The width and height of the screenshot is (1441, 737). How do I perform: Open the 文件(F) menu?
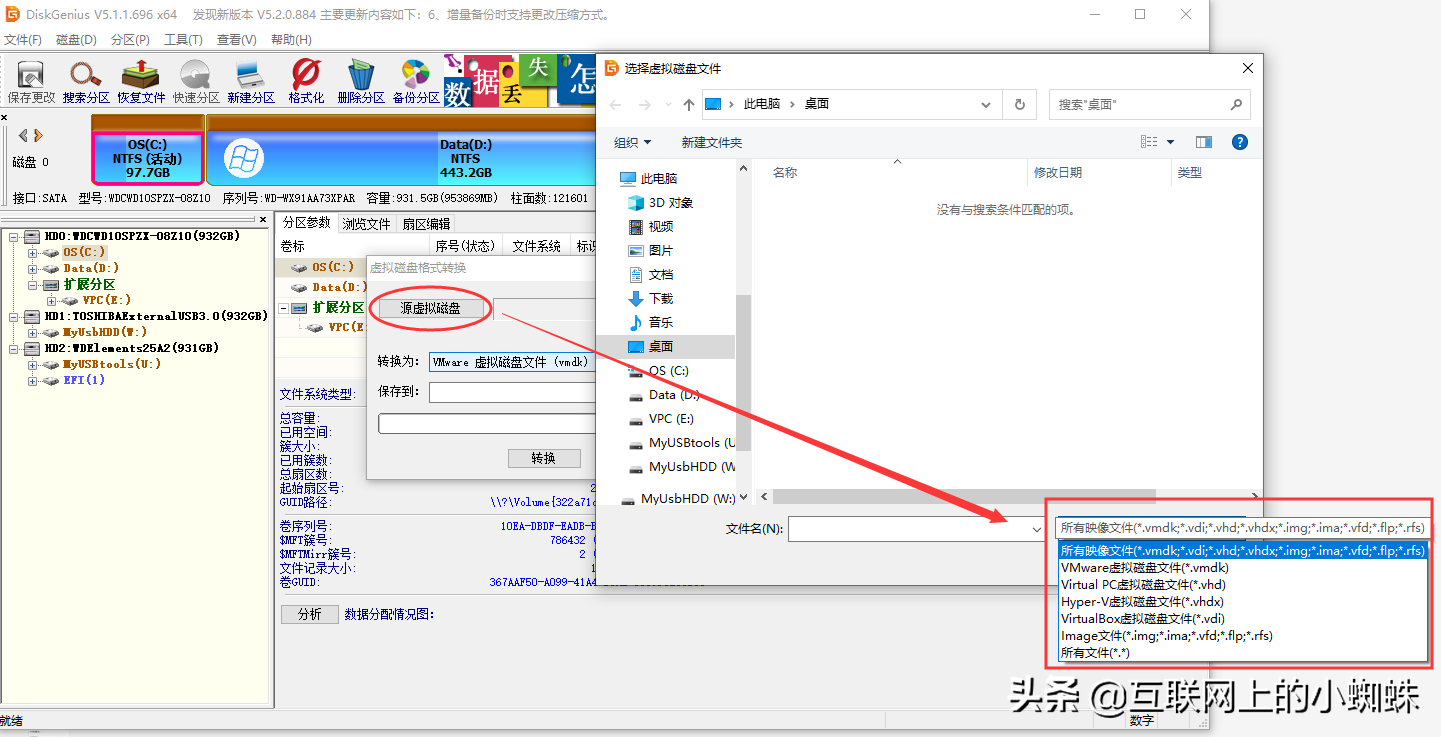(22, 40)
